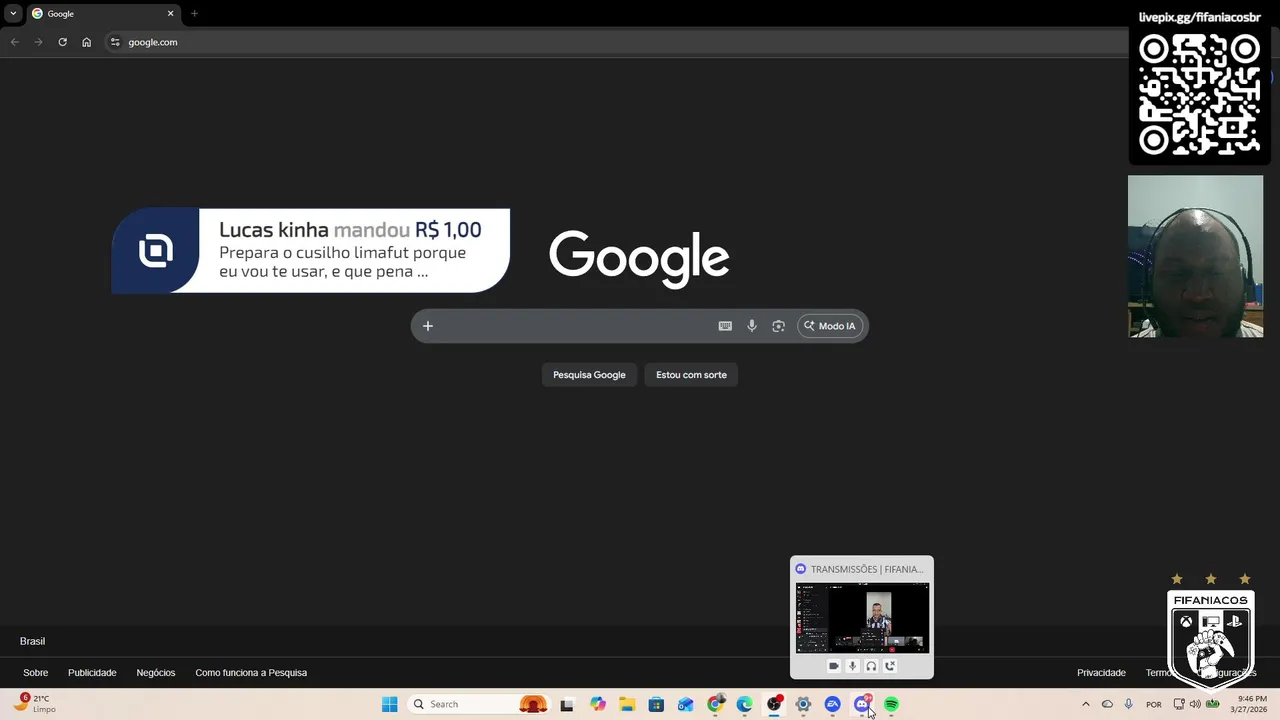Click the Estou com sorte button
The width and height of the screenshot is (1280, 720).
[691, 375]
